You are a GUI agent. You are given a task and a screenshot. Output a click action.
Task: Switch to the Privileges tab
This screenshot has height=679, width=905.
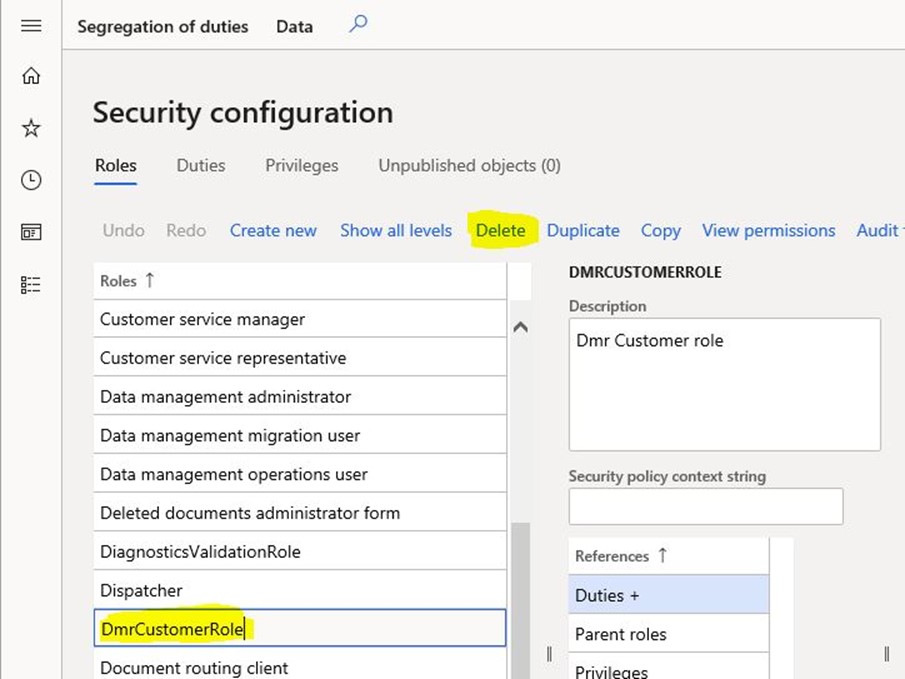pos(302,166)
